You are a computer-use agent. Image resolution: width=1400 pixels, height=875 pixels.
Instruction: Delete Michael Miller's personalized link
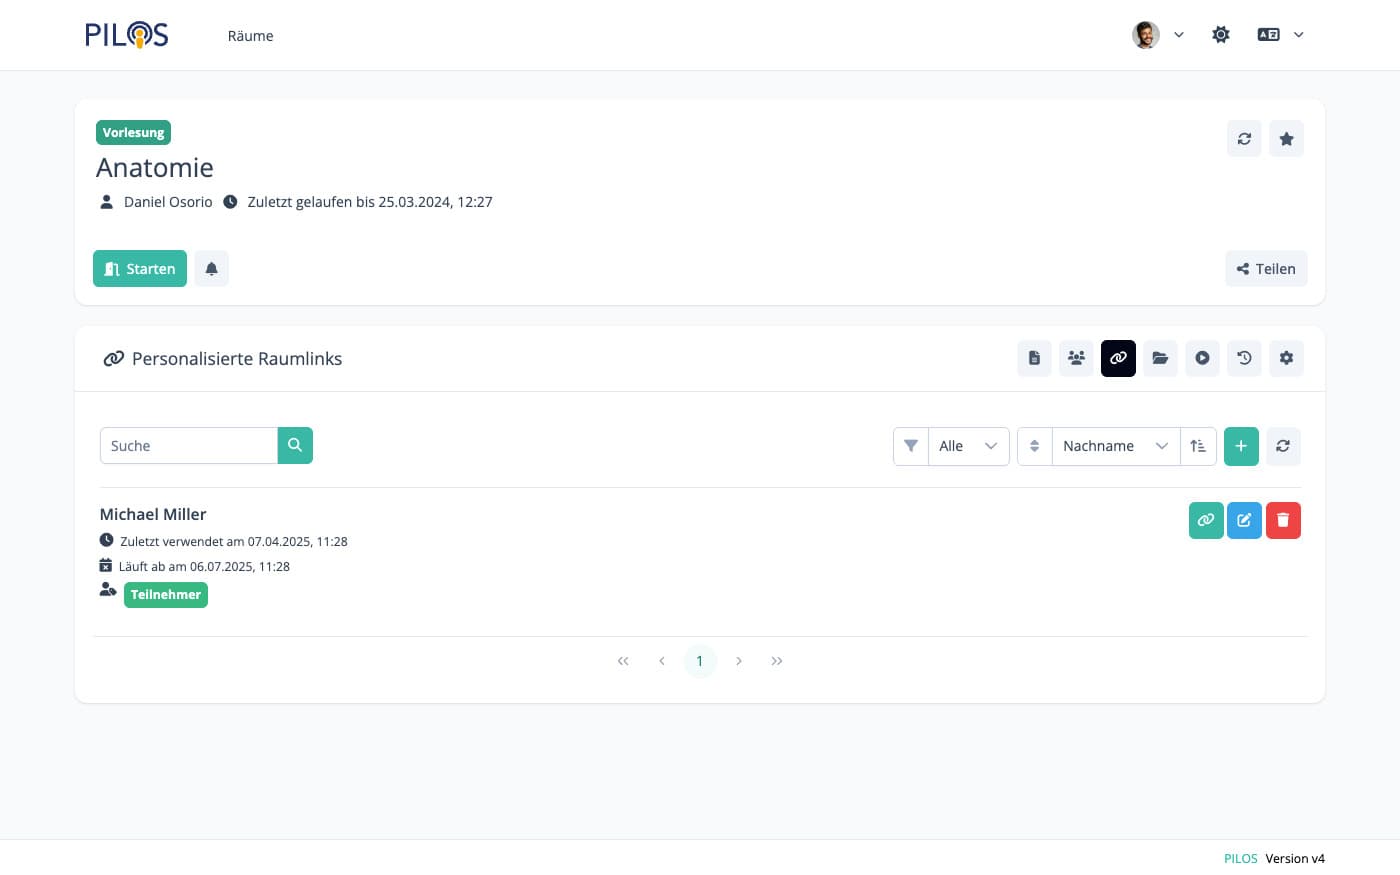[1283, 520]
